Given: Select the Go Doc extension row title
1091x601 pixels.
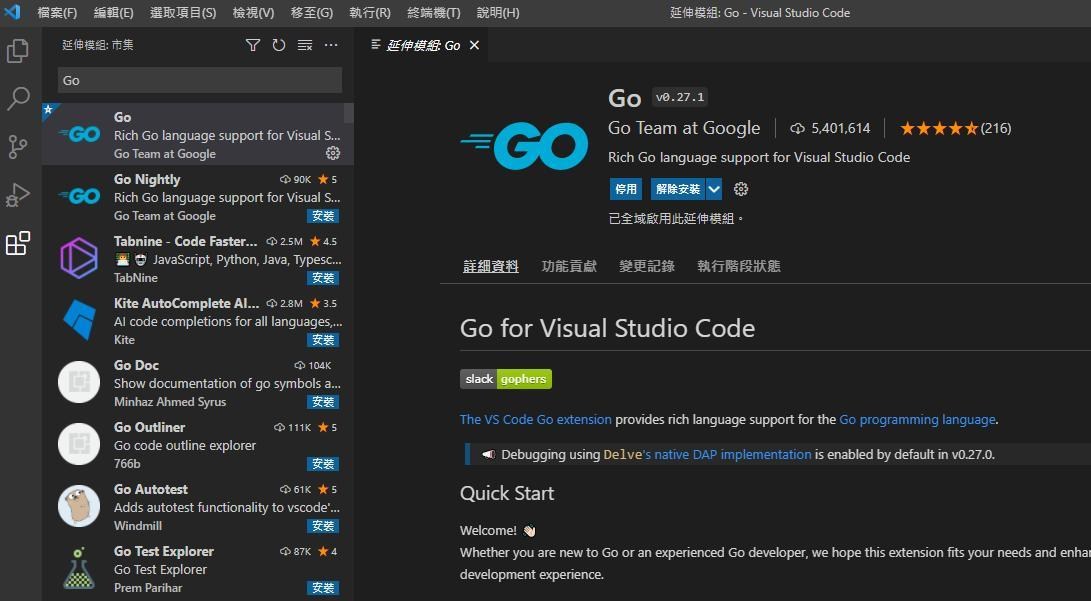Looking at the screenshot, I should pos(136,365).
